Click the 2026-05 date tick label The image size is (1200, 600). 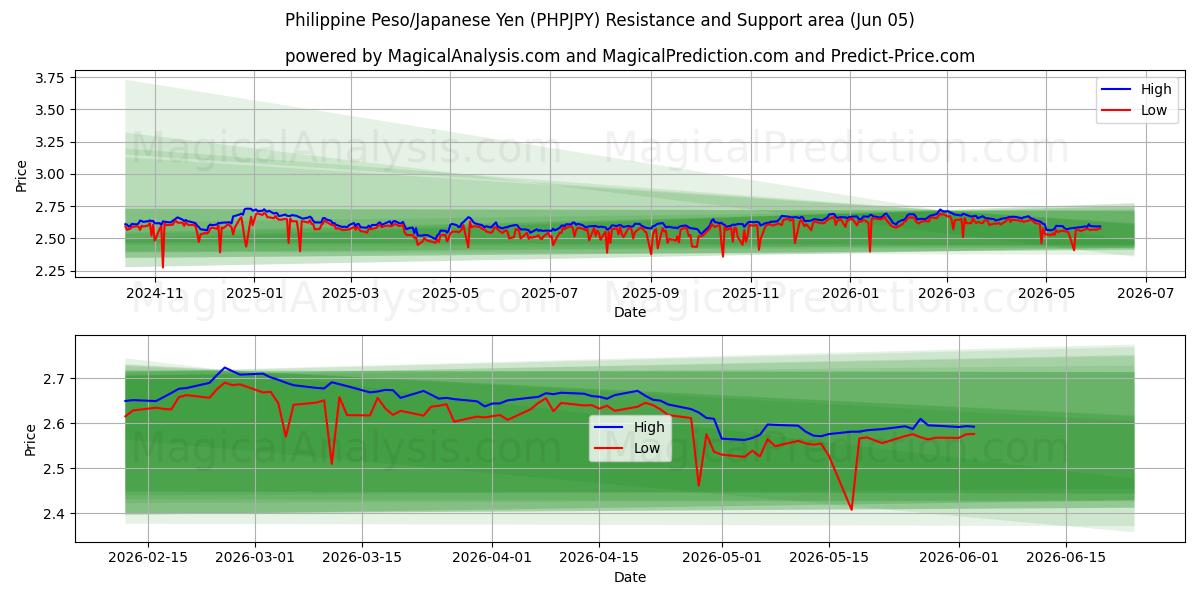[1046, 293]
